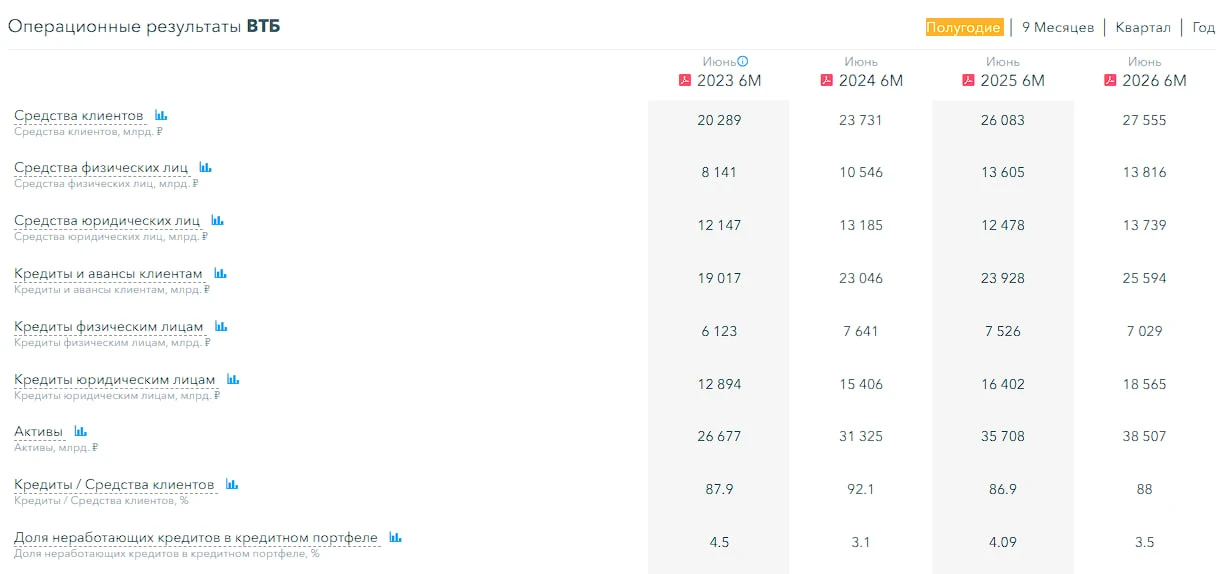
Task: Show chart icon for Кредиты / Средства клиентов
Action: coord(232,484)
